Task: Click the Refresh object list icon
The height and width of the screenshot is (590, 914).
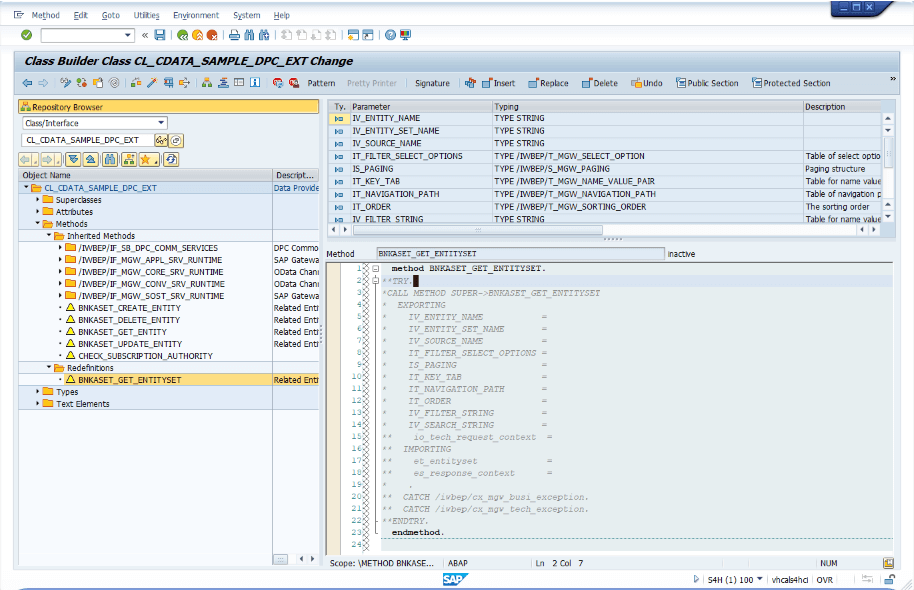Action: click(x=171, y=159)
